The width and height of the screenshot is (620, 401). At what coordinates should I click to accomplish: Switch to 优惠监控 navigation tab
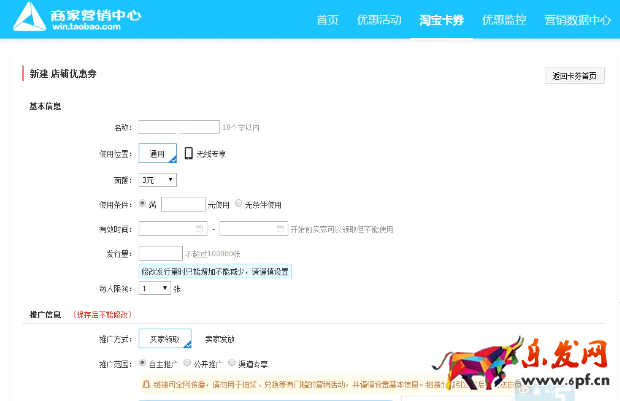tap(503, 20)
